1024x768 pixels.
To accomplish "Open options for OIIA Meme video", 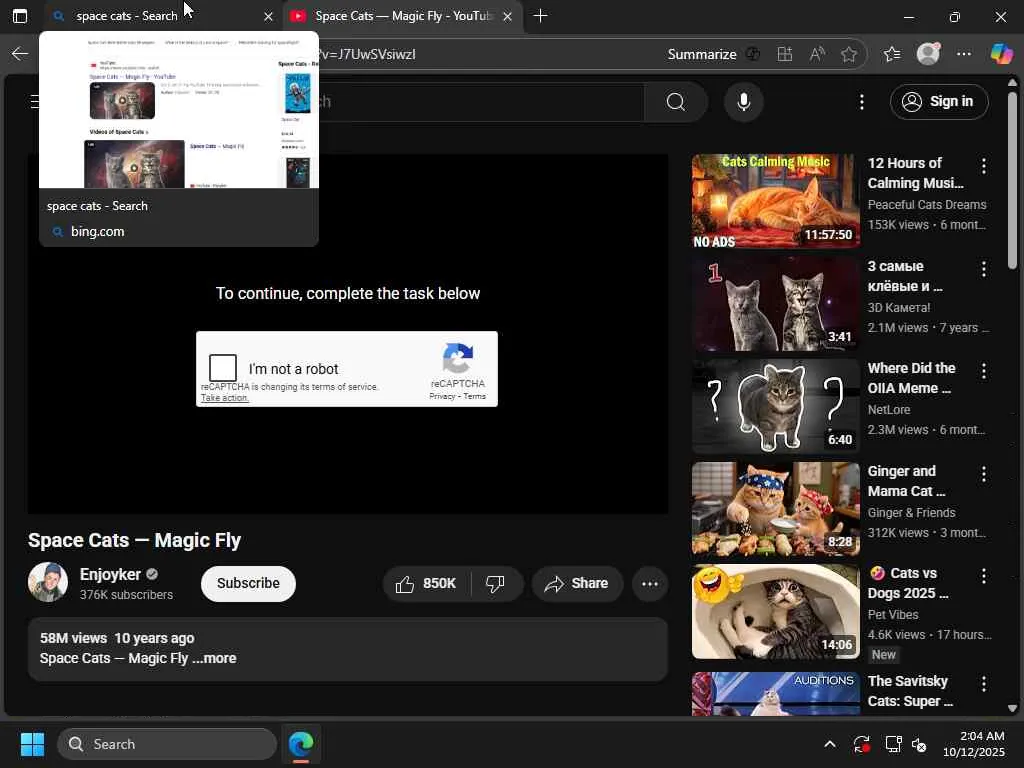I will pos(984,371).
